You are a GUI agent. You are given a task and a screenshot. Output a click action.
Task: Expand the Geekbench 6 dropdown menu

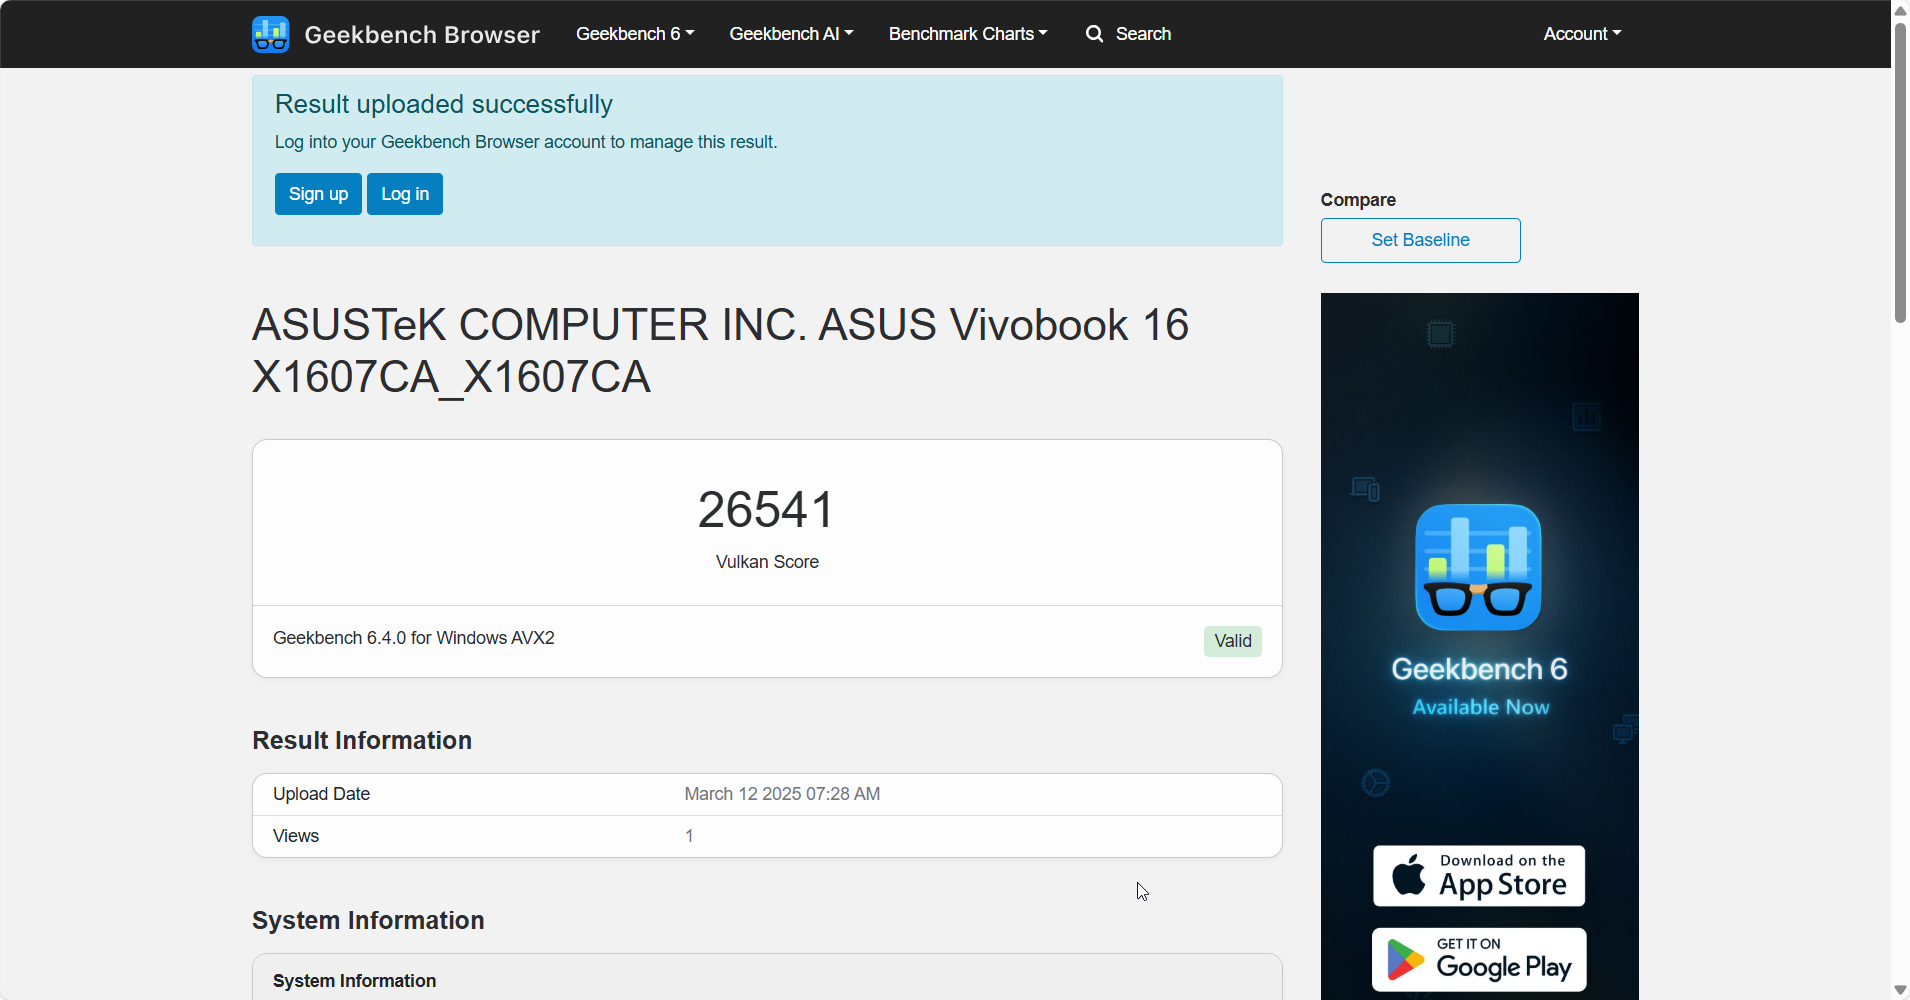coord(635,34)
